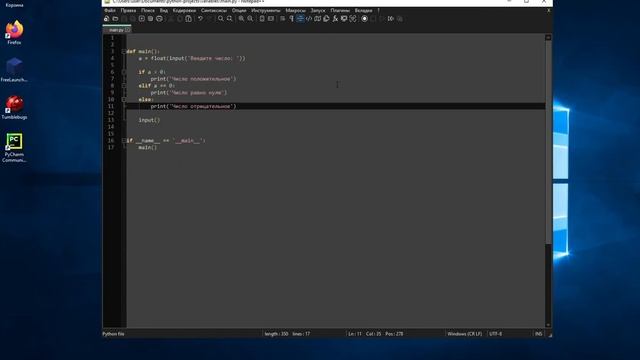Zoom out using the toolbar icon
Image resolution: width=640 pixels, height=360 pixels.
pyautogui.click(x=250, y=19)
